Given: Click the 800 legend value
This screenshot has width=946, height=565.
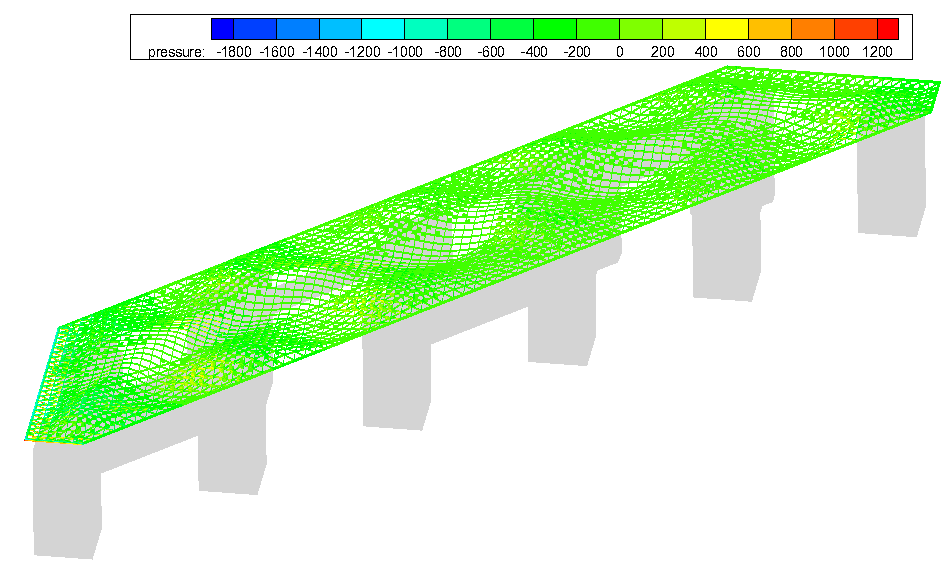Looking at the screenshot, I should [792, 52].
